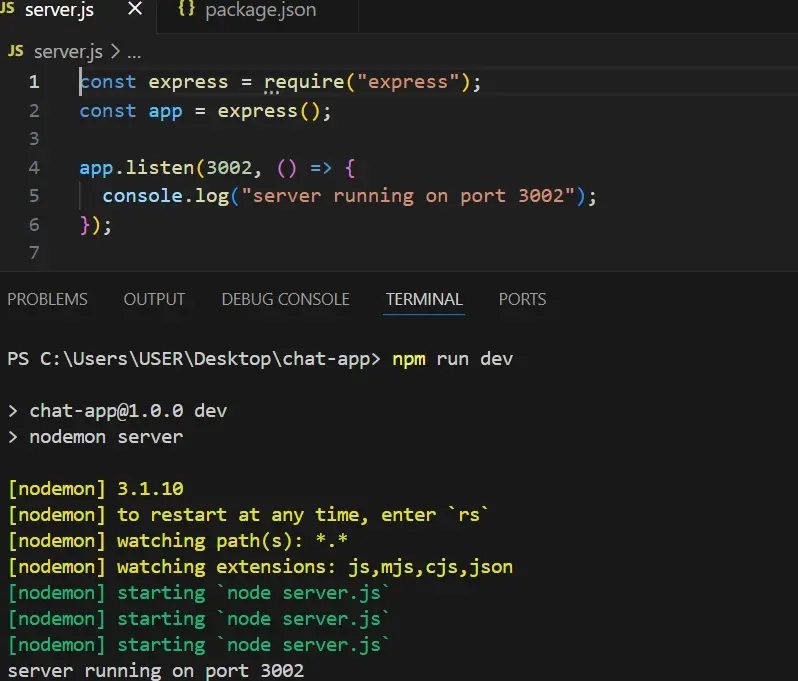
Task: Open the PROBLEMS panel tab
Action: (x=47, y=299)
